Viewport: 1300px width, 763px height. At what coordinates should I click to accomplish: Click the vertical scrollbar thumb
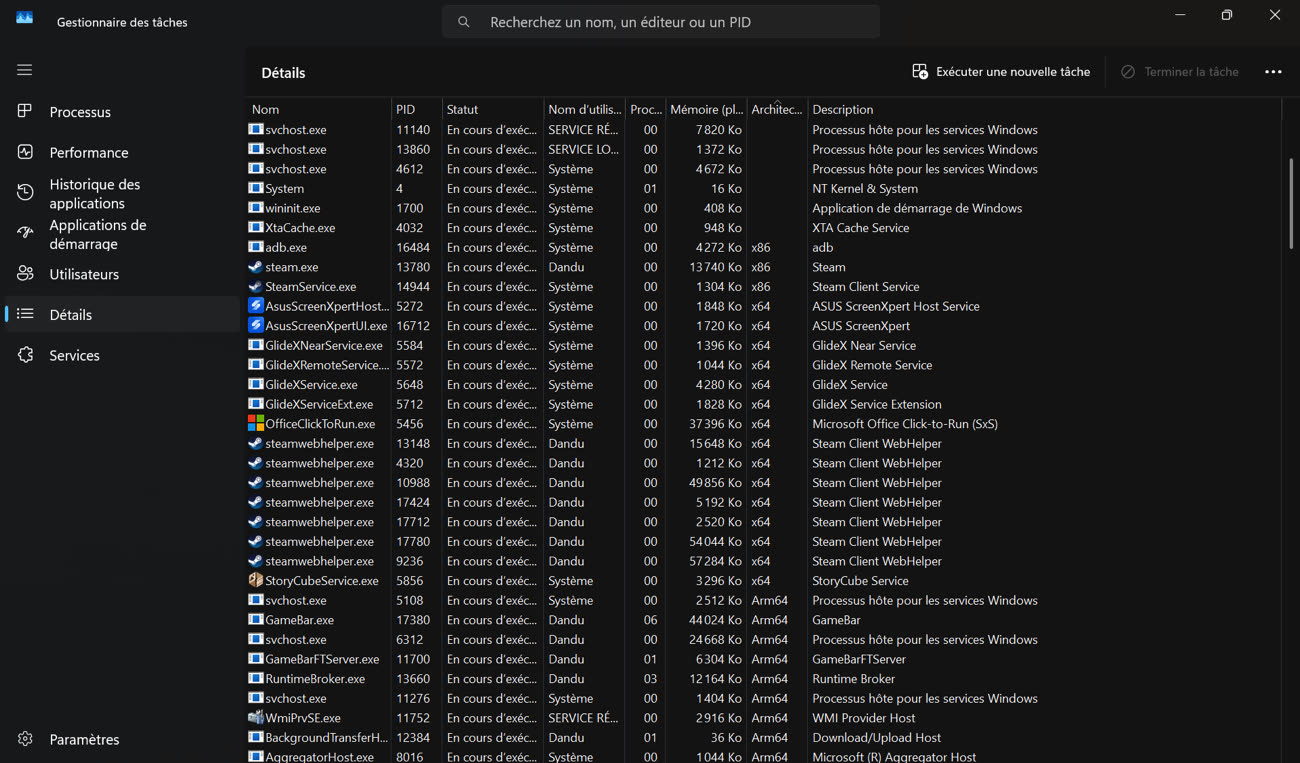[x=1290, y=203]
